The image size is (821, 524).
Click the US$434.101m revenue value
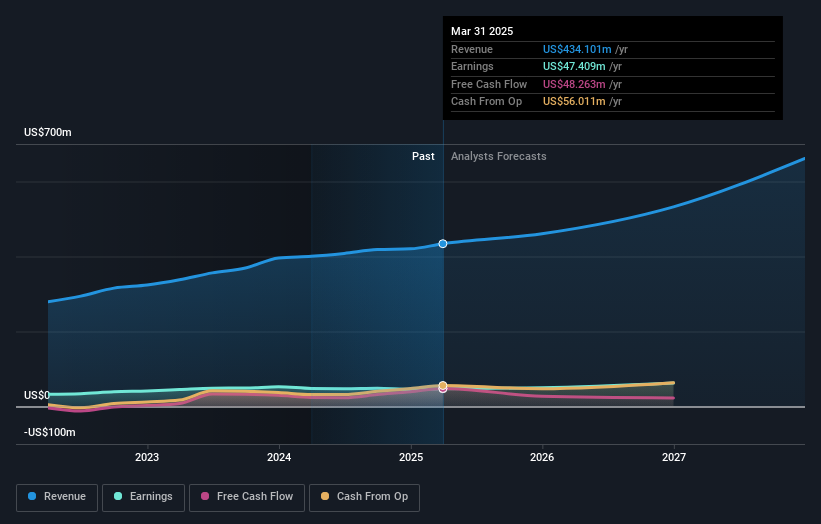click(577, 49)
